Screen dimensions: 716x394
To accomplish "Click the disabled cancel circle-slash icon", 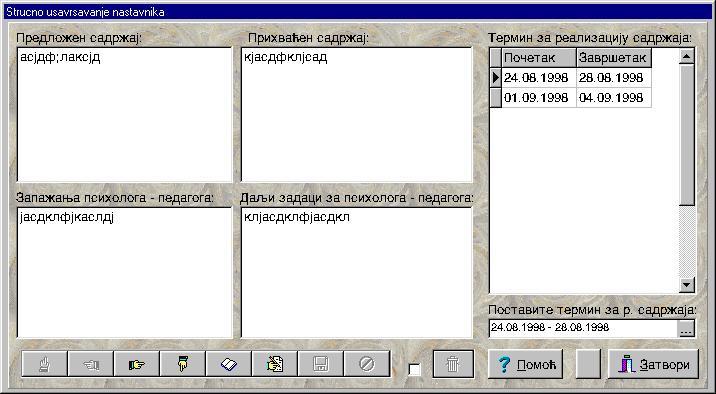I will point(367,364).
